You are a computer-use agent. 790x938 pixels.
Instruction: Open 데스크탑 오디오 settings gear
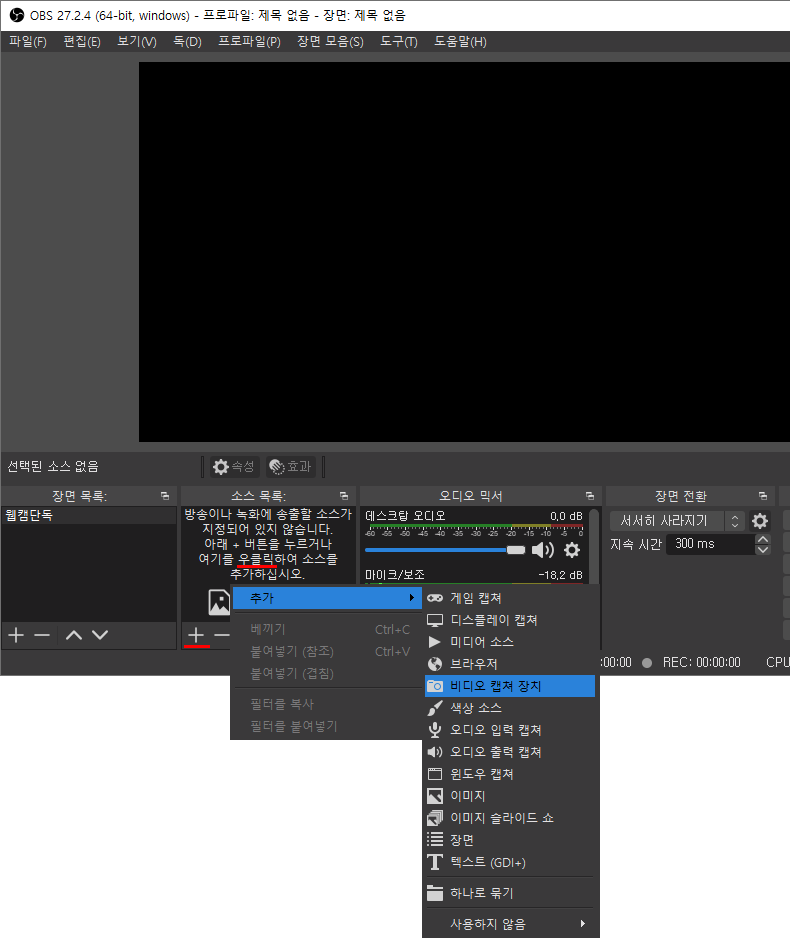(x=572, y=550)
